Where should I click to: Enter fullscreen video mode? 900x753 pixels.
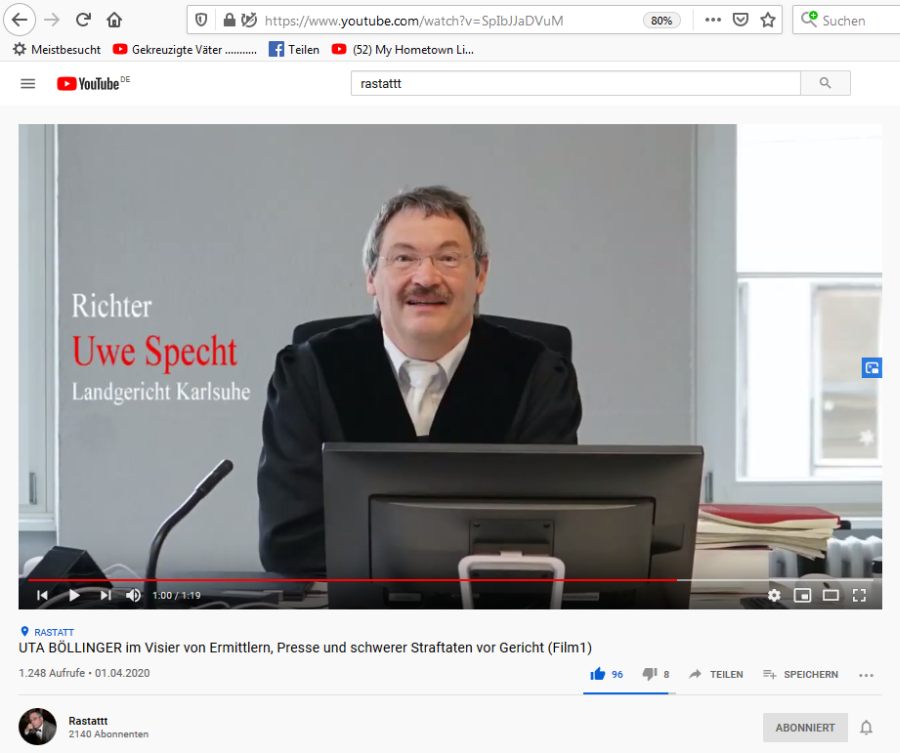coord(859,595)
